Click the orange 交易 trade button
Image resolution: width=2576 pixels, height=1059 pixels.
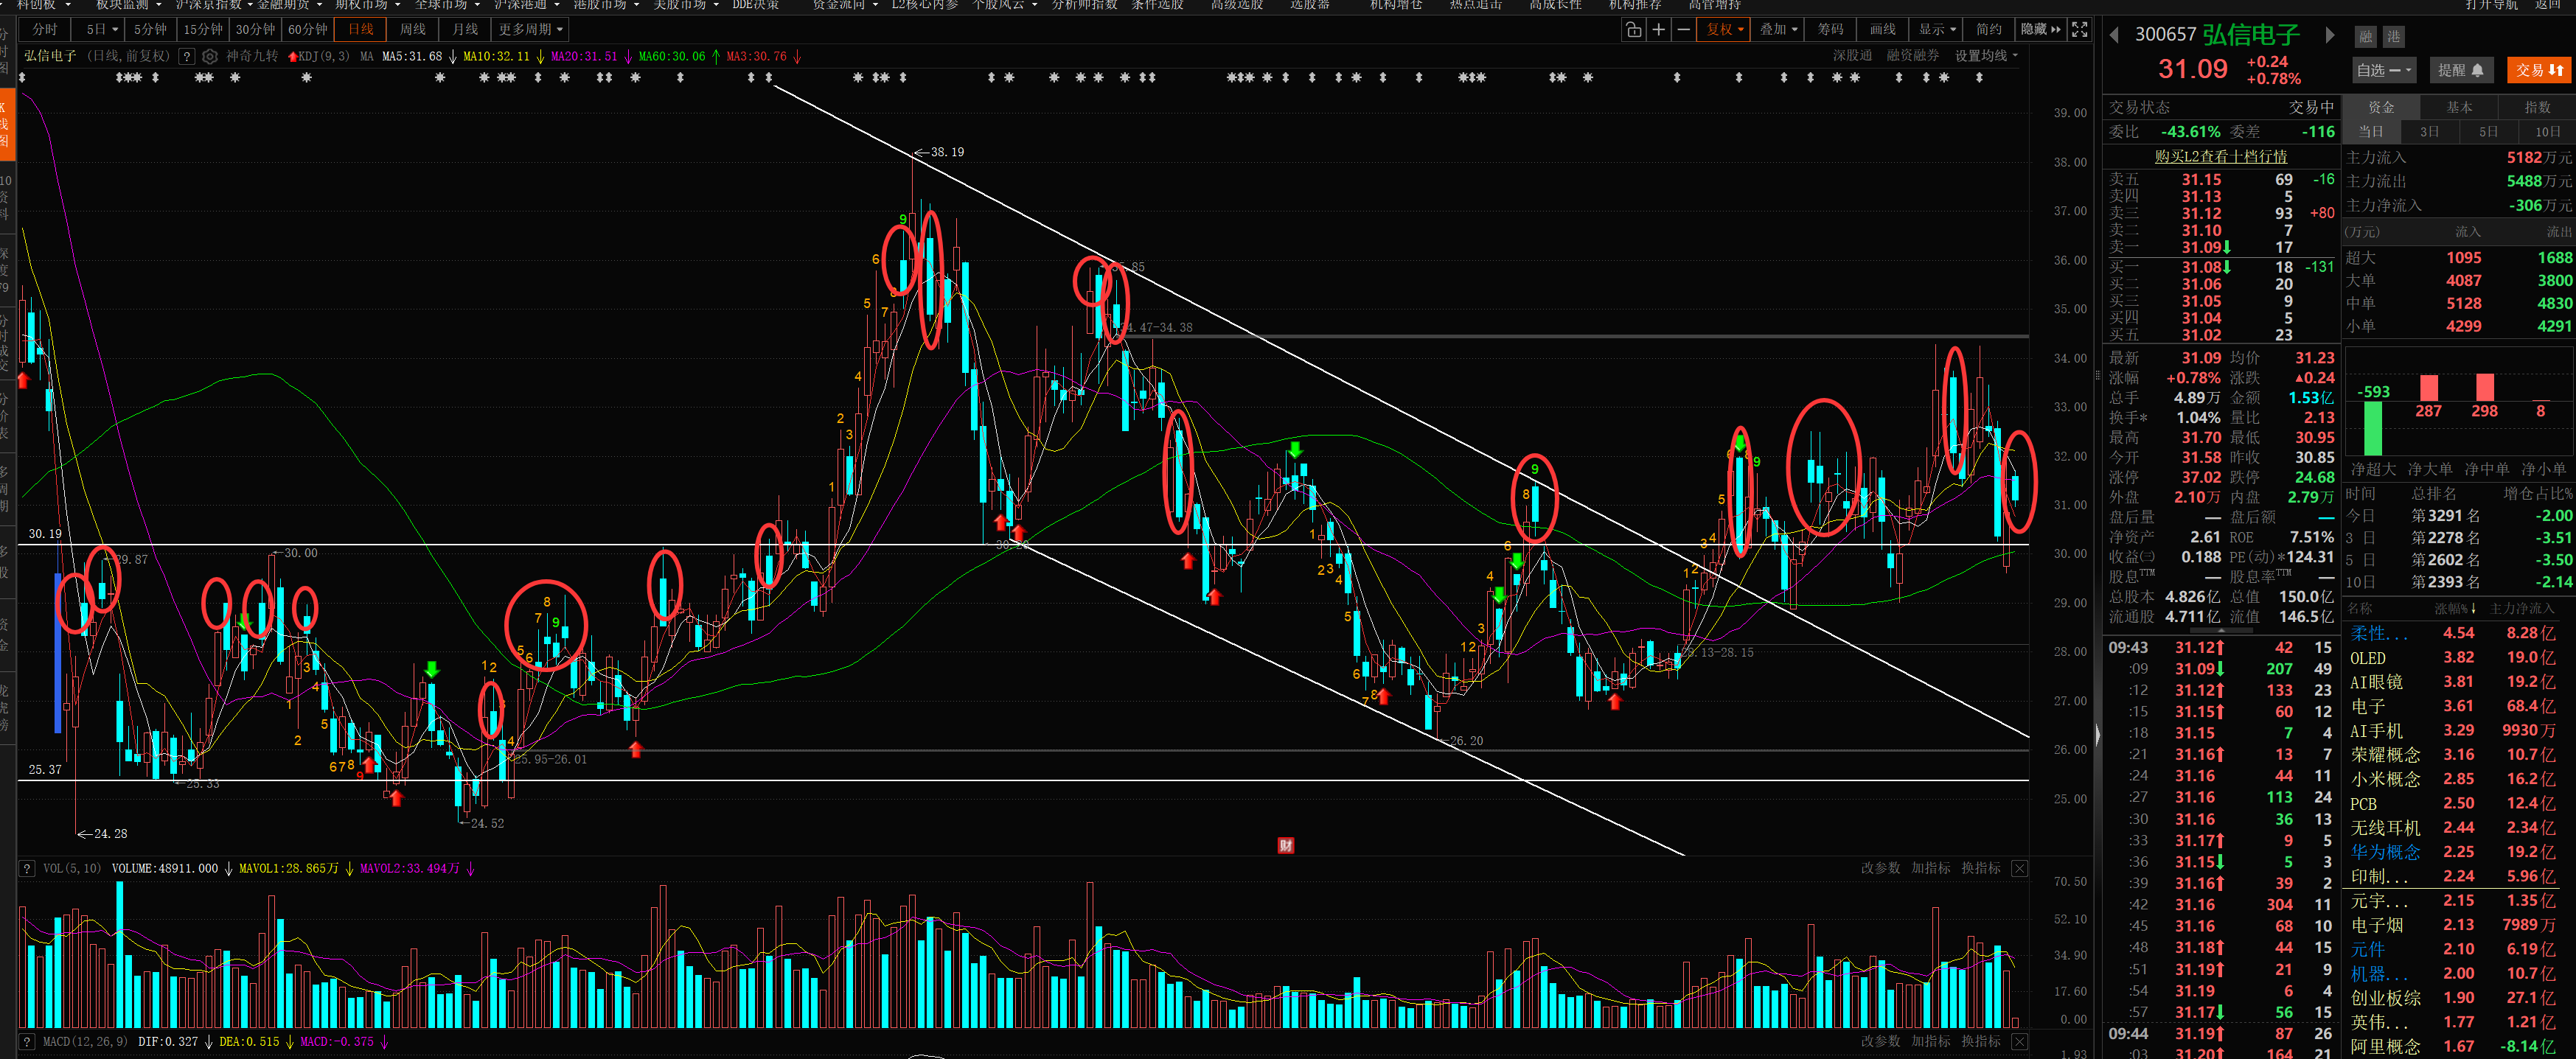[2539, 70]
